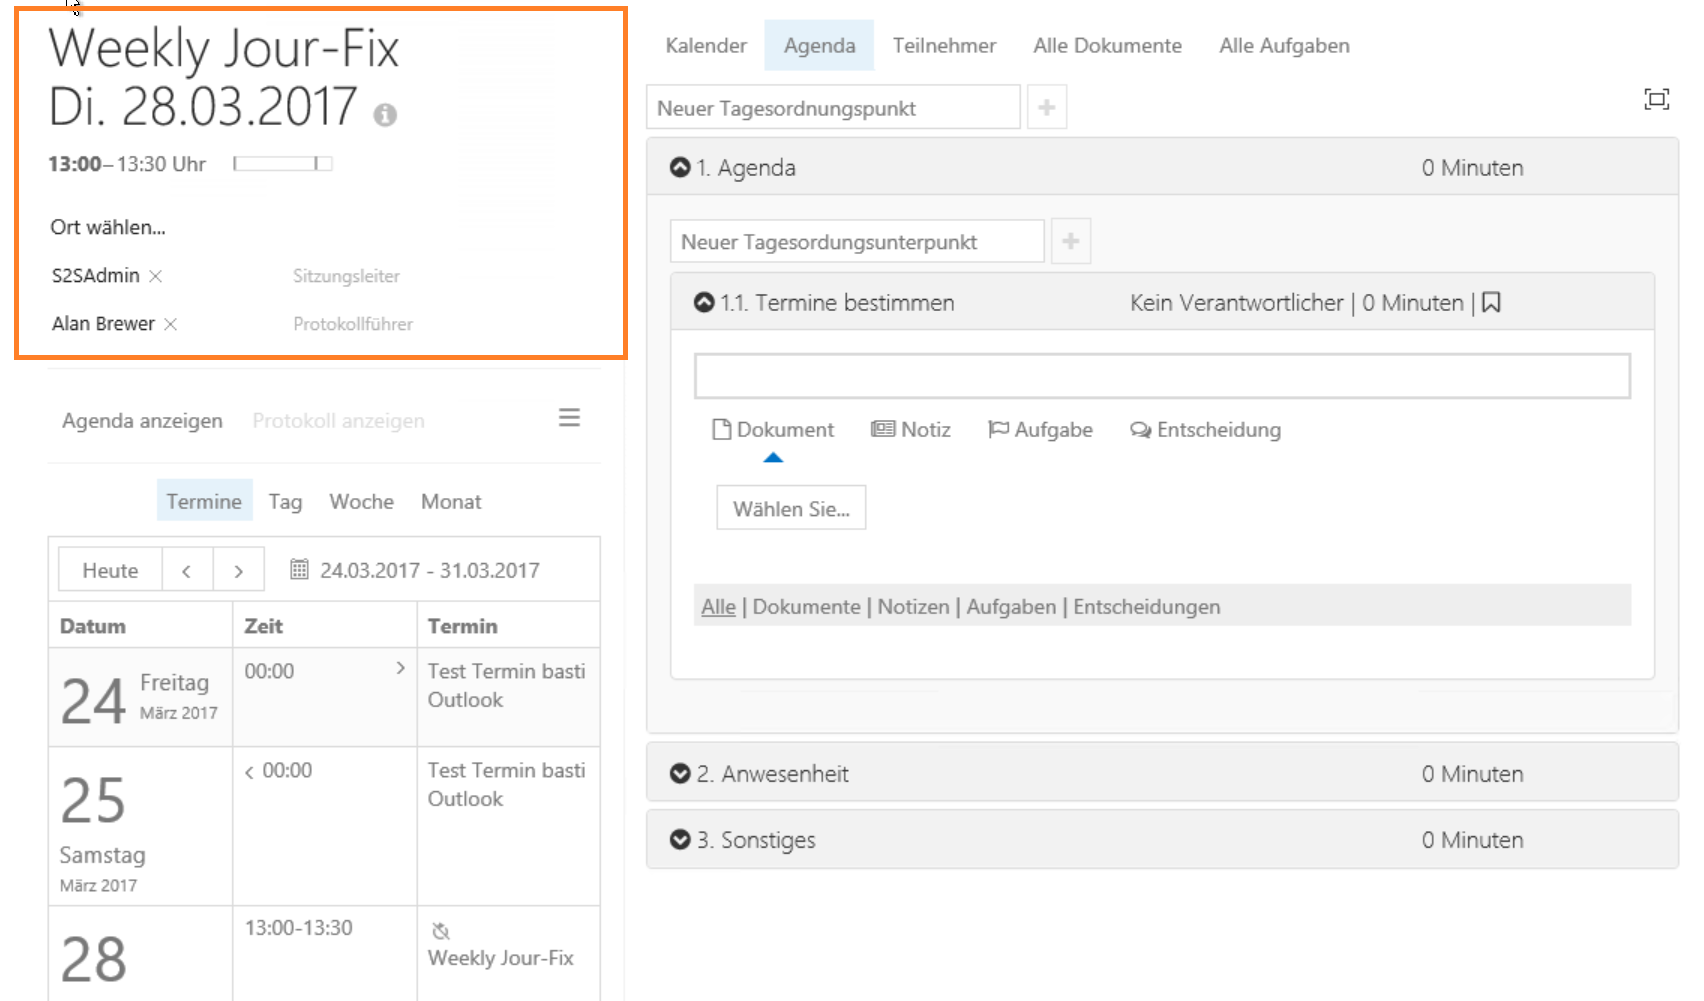Click the fullscreen icon at top right
Screen dimensions: 1704x1001
1657,99
